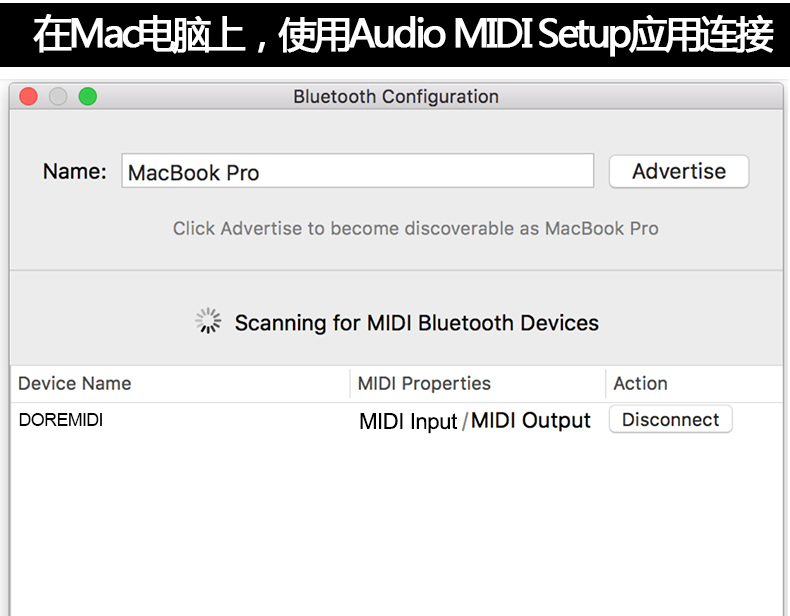This screenshot has width=790, height=616.
Task: Click the Name label
Action: pyautogui.click(x=74, y=172)
